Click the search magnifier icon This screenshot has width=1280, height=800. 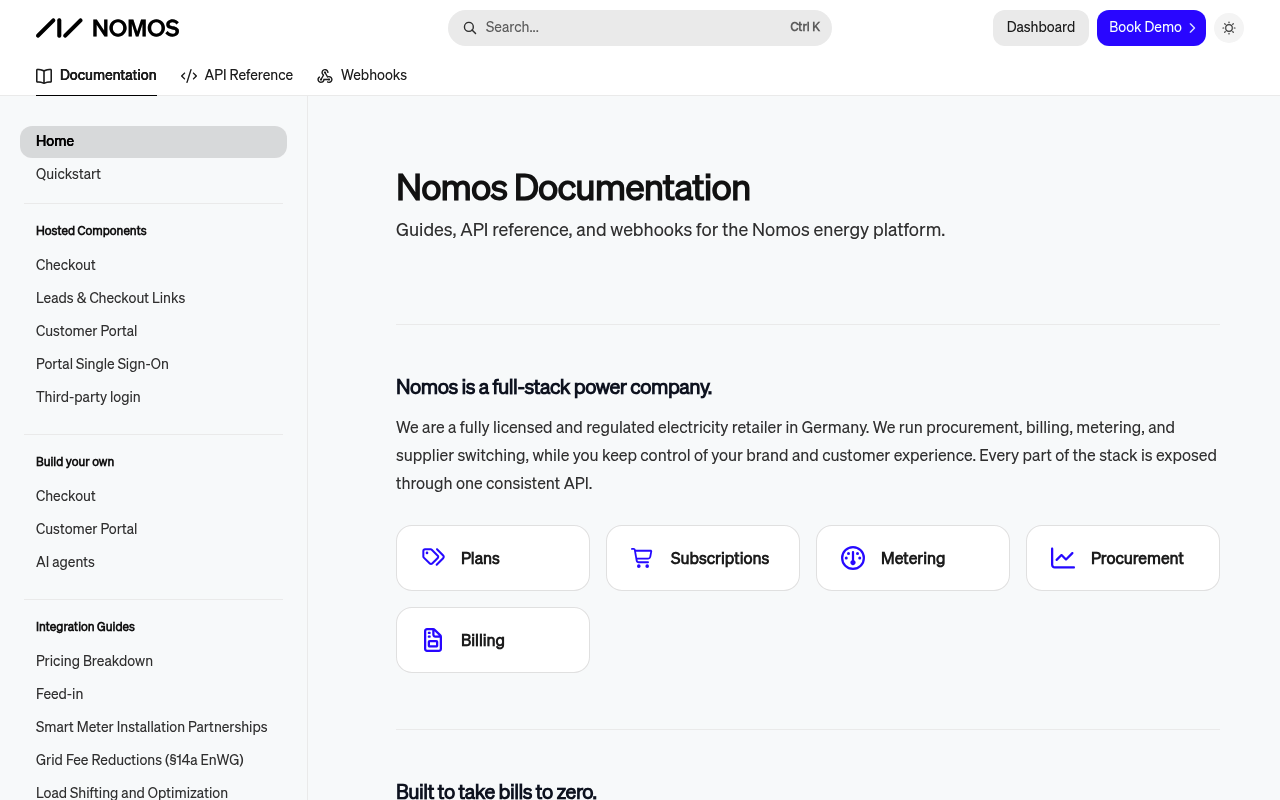[470, 28]
